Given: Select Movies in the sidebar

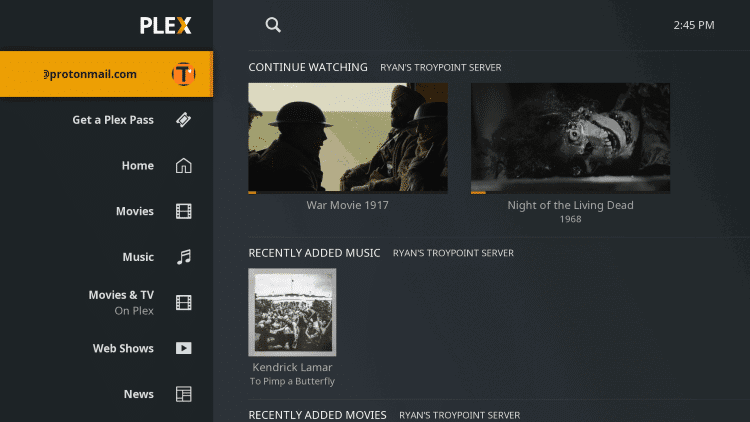Looking at the screenshot, I should tap(134, 211).
